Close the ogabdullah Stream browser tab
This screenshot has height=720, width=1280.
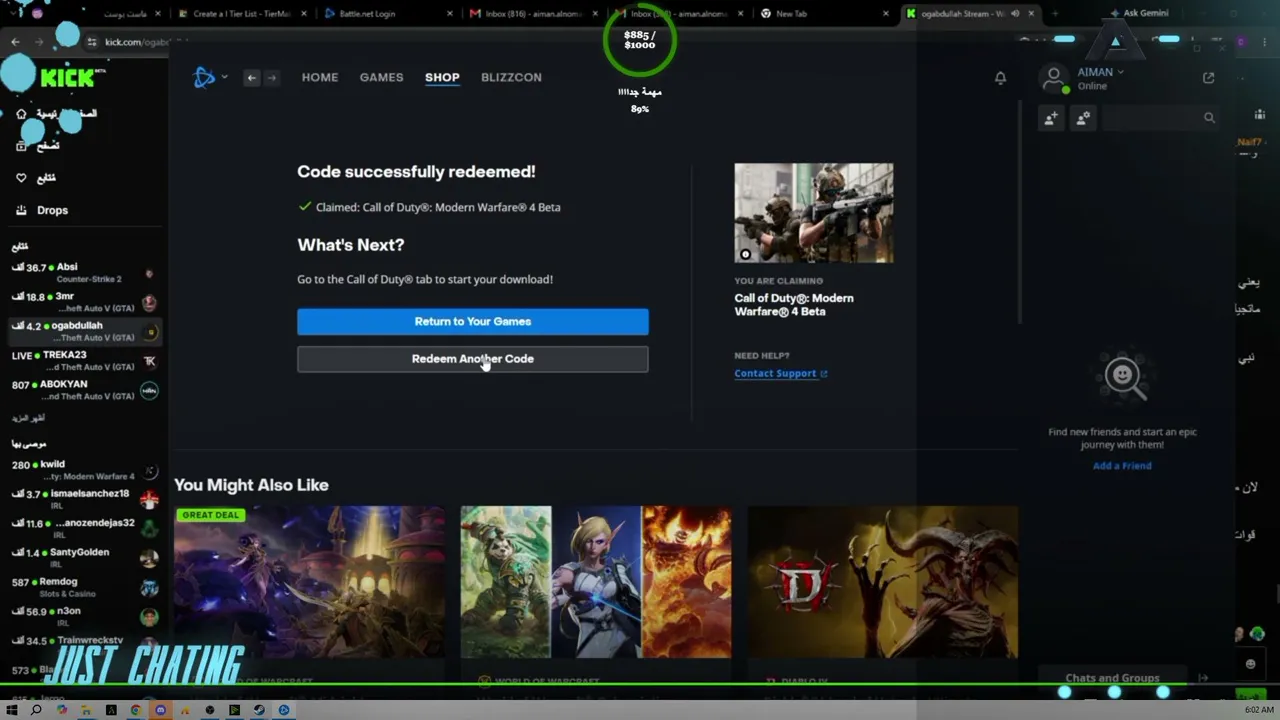tap(1031, 14)
